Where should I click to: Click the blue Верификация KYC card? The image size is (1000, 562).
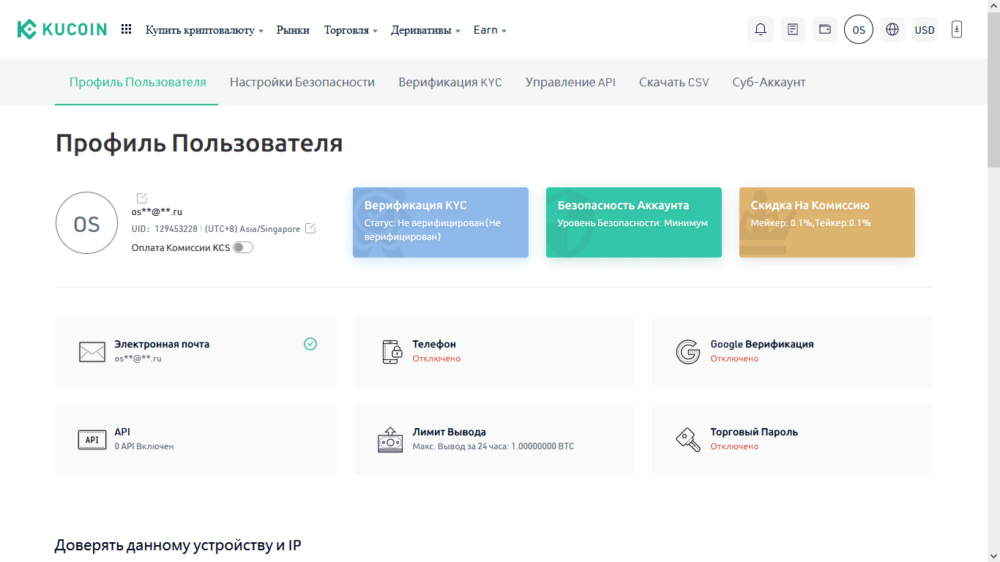(x=440, y=222)
